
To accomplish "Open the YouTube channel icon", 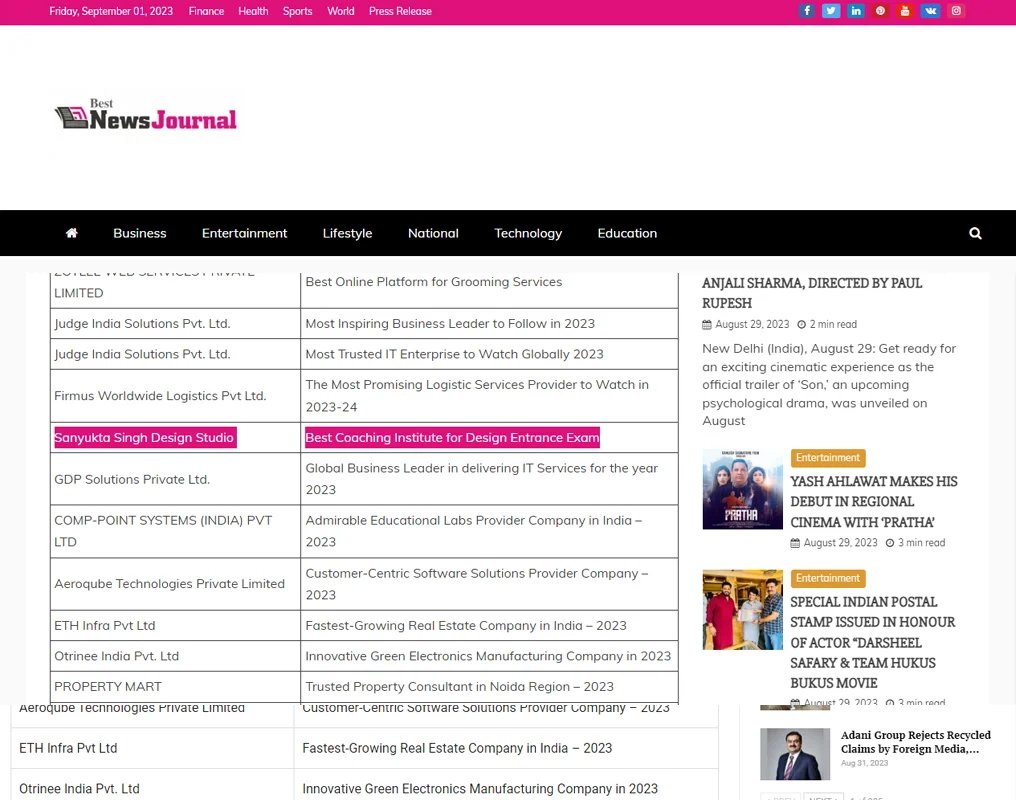I will [x=905, y=11].
